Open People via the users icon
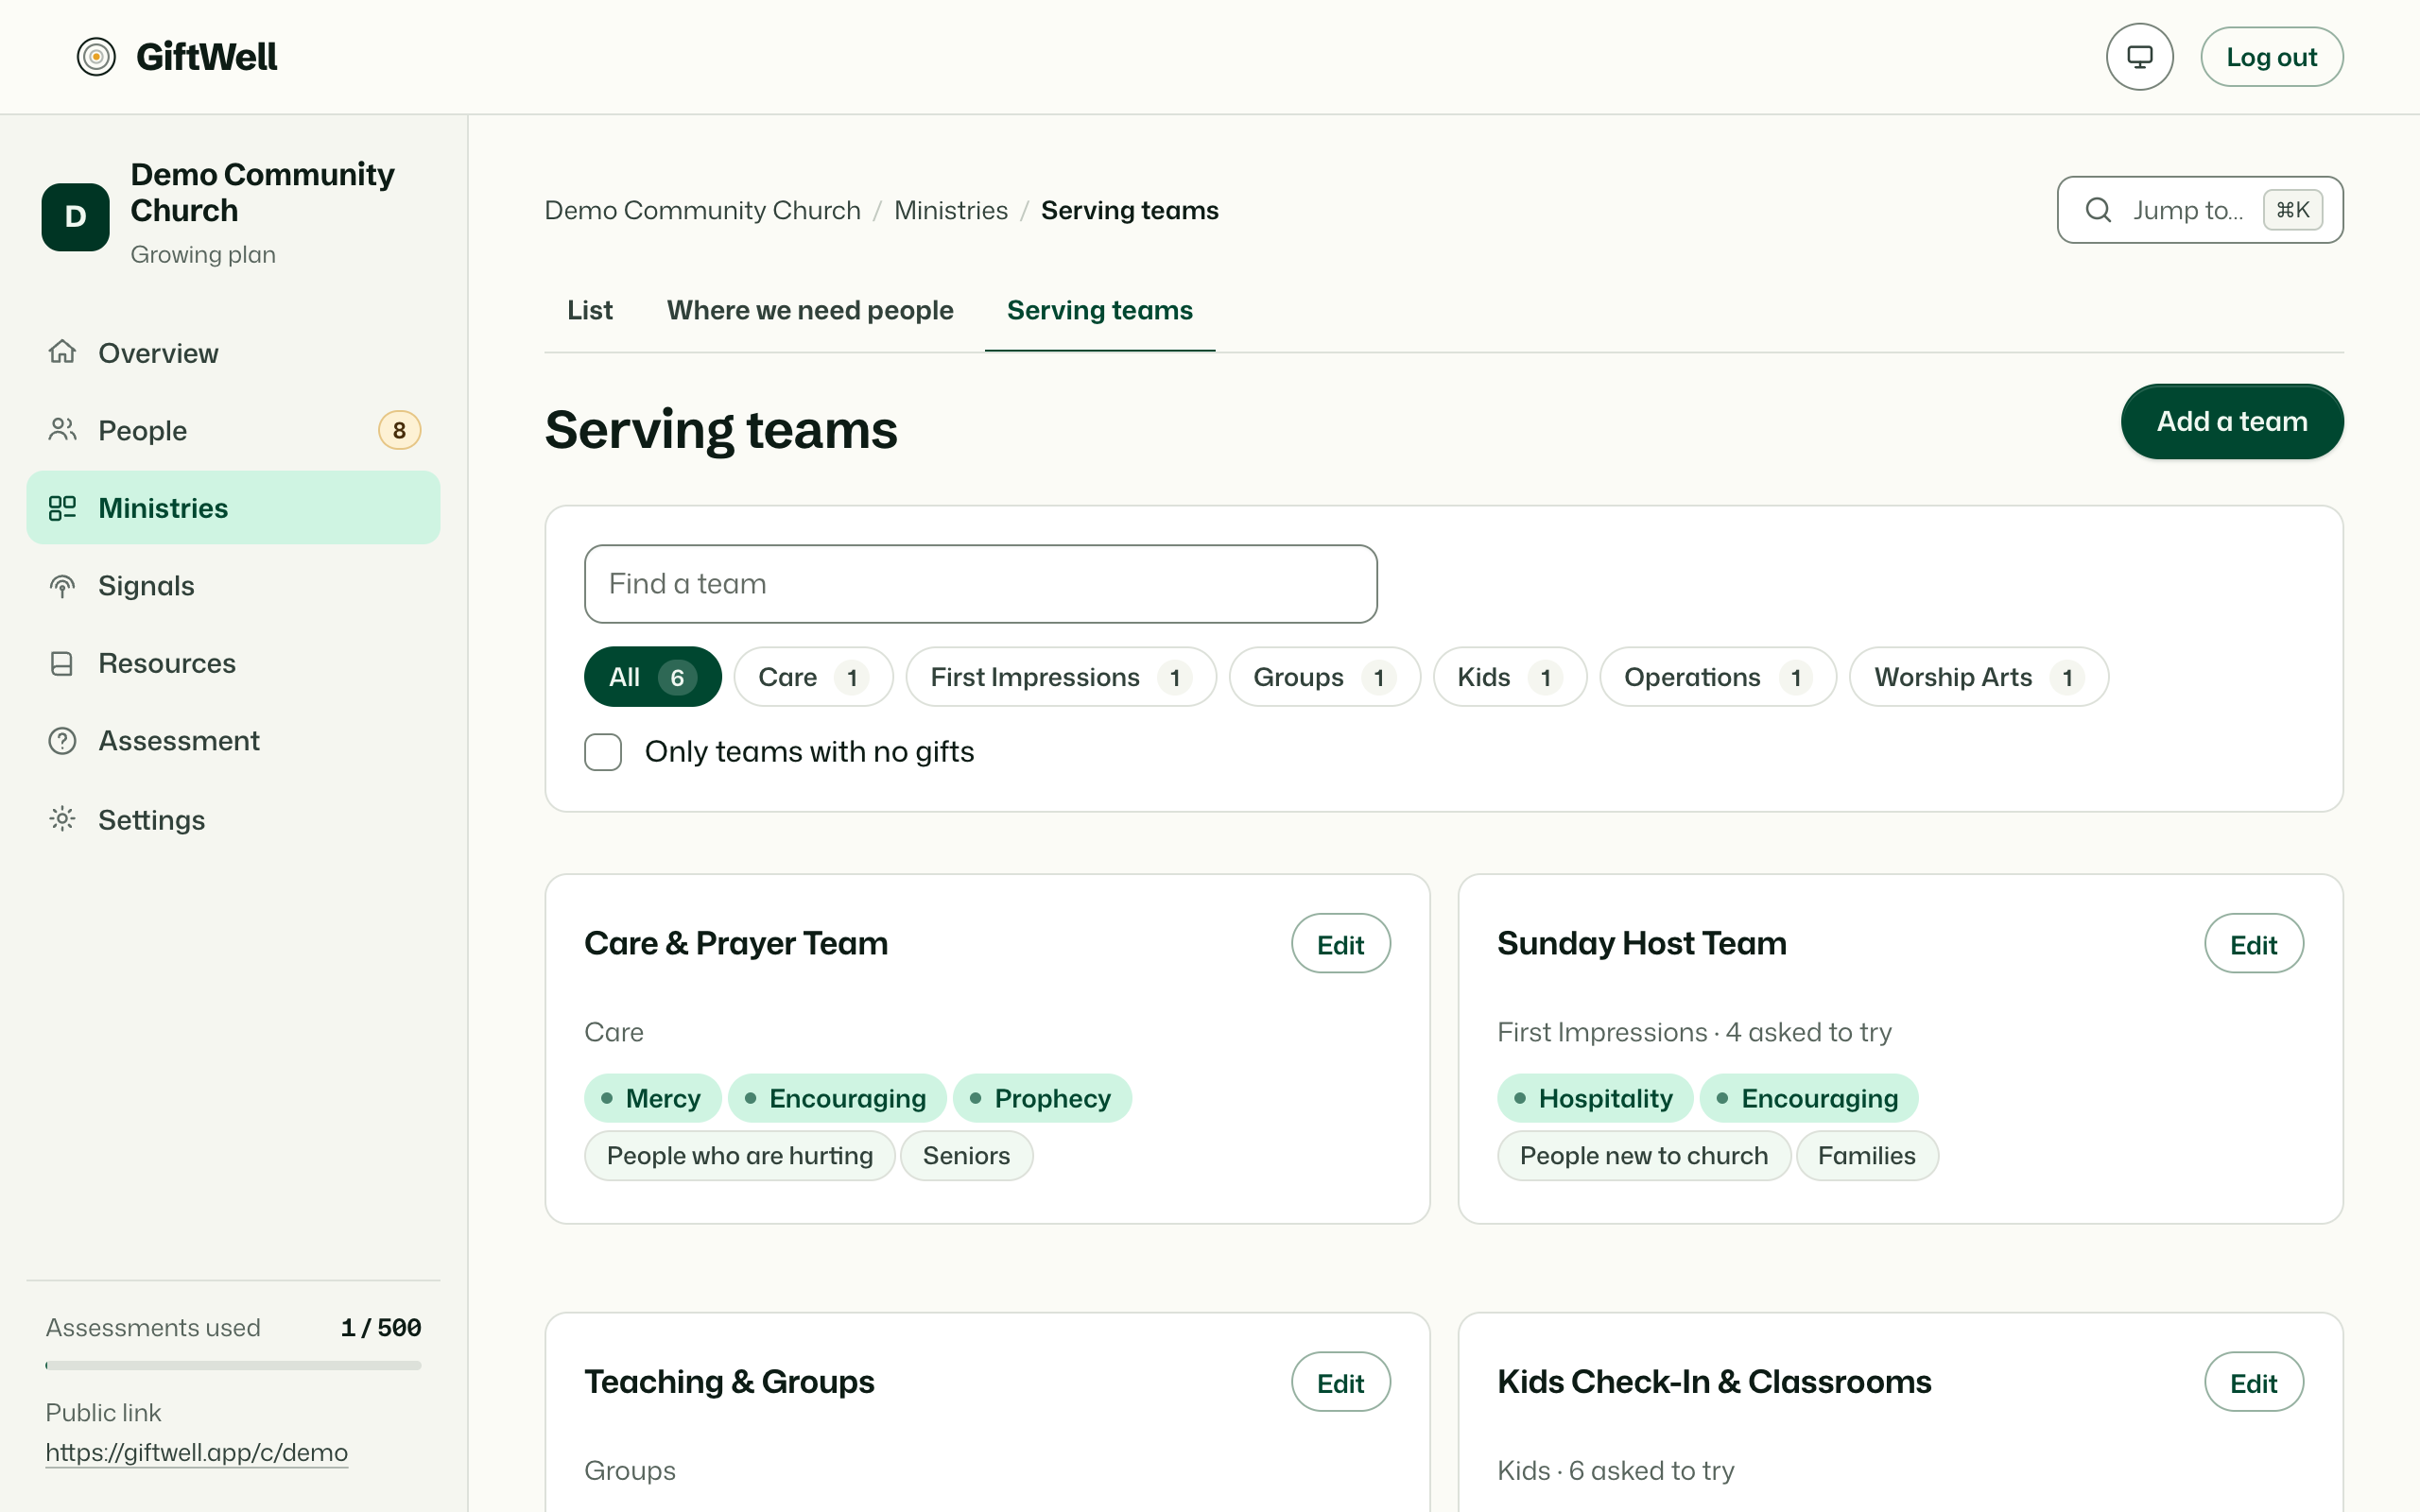The width and height of the screenshot is (2420, 1512). pos(62,430)
